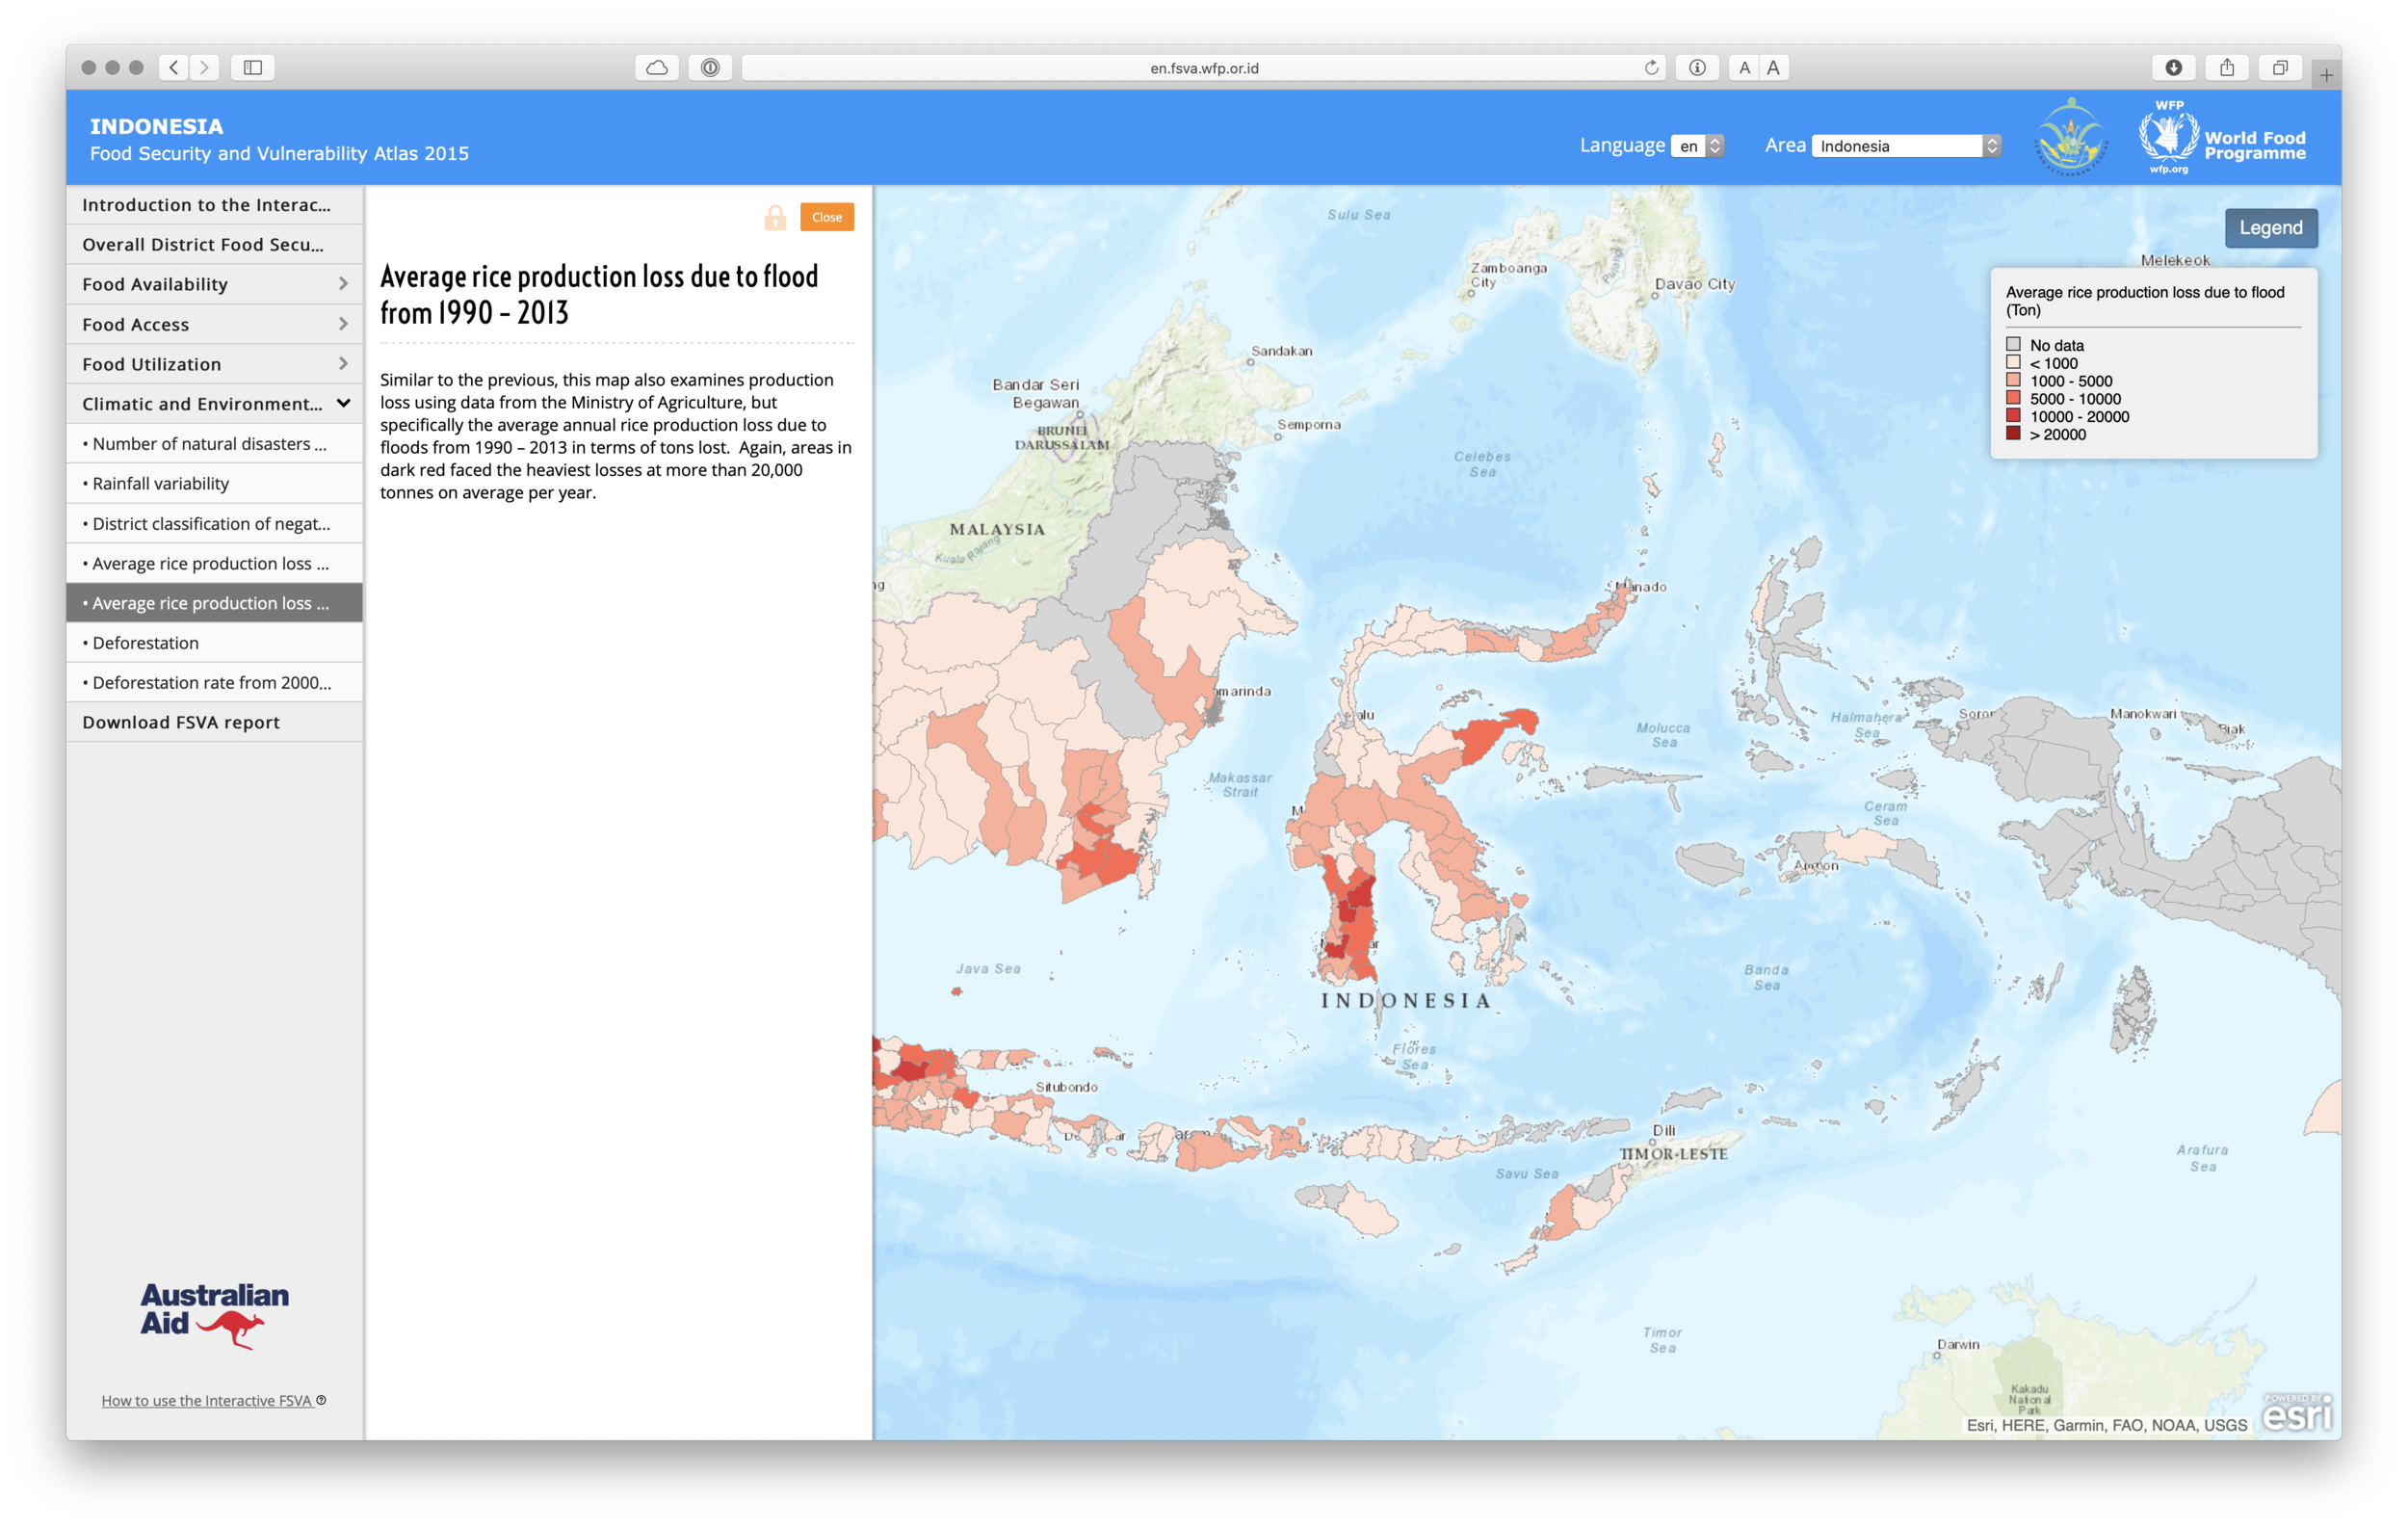Click the 'Celebes Sea' map label
This screenshot has width=2408, height=1528.
[1482, 464]
